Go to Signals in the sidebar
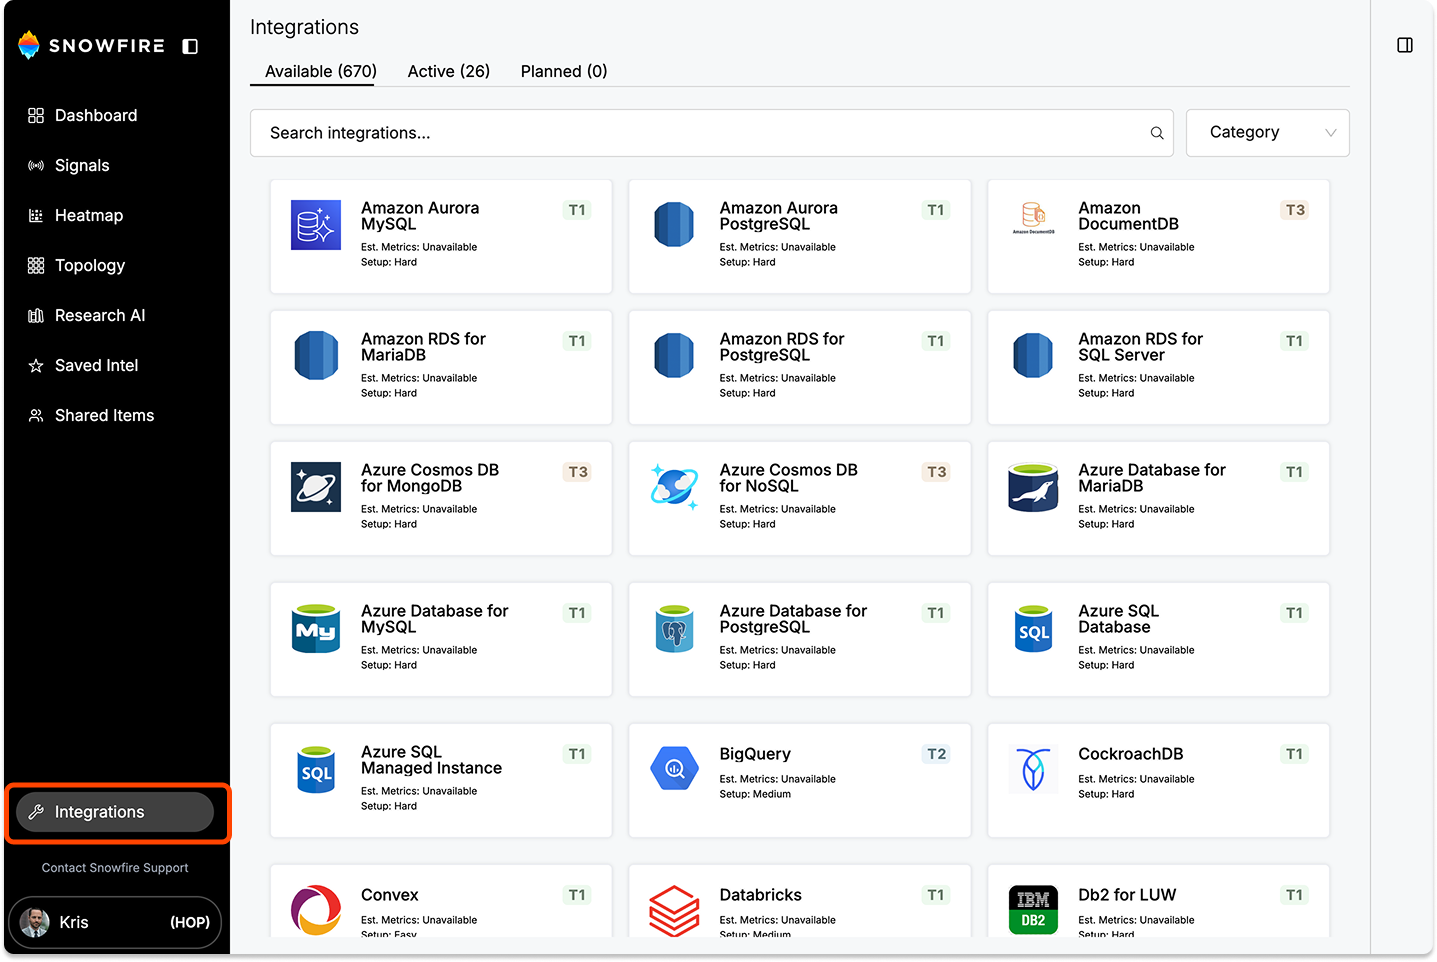The width and height of the screenshot is (1437, 962). pos(82,165)
